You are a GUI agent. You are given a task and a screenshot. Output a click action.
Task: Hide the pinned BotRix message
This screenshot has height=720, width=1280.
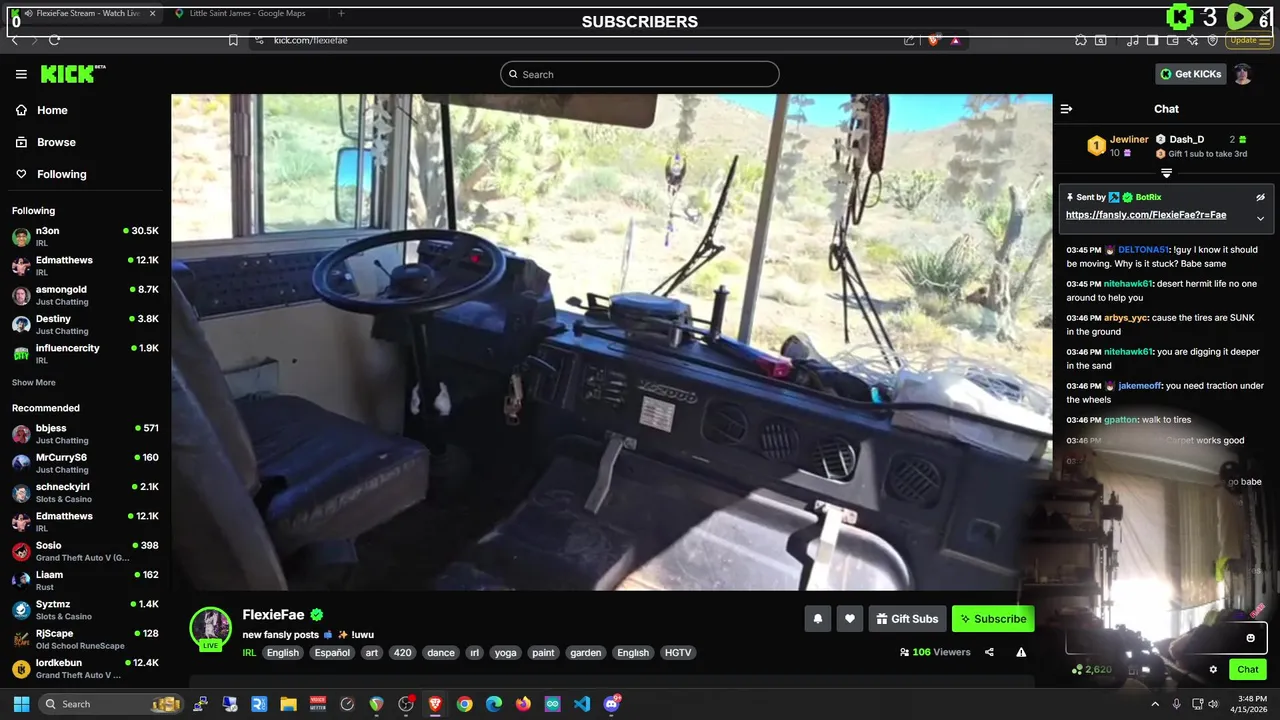coord(1260,198)
